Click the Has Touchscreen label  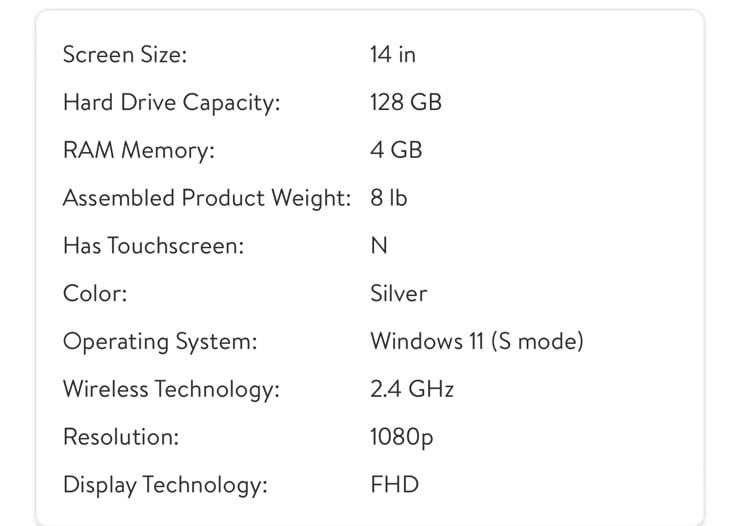point(153,246)
